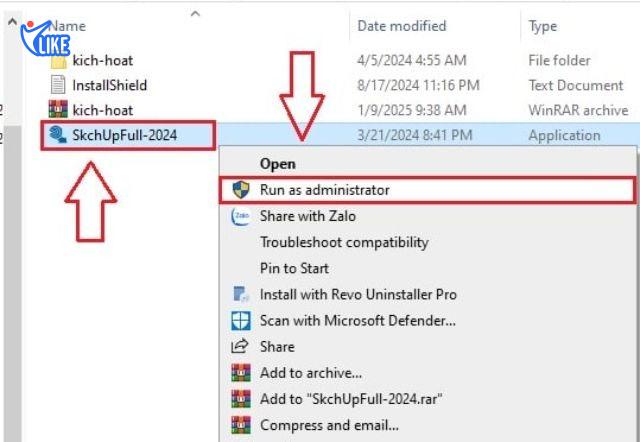The height and width of the screenshot is (442, 640).
Task: Click the Share arrow icon
Action: click(x=240, y=347)
